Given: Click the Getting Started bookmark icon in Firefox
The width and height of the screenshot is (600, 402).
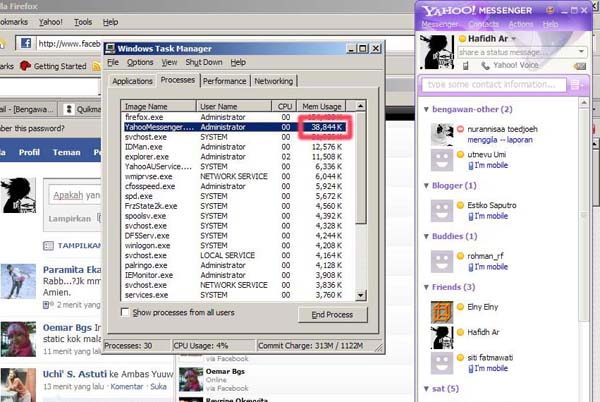Looking at the screenshot, I should [25, 66].
